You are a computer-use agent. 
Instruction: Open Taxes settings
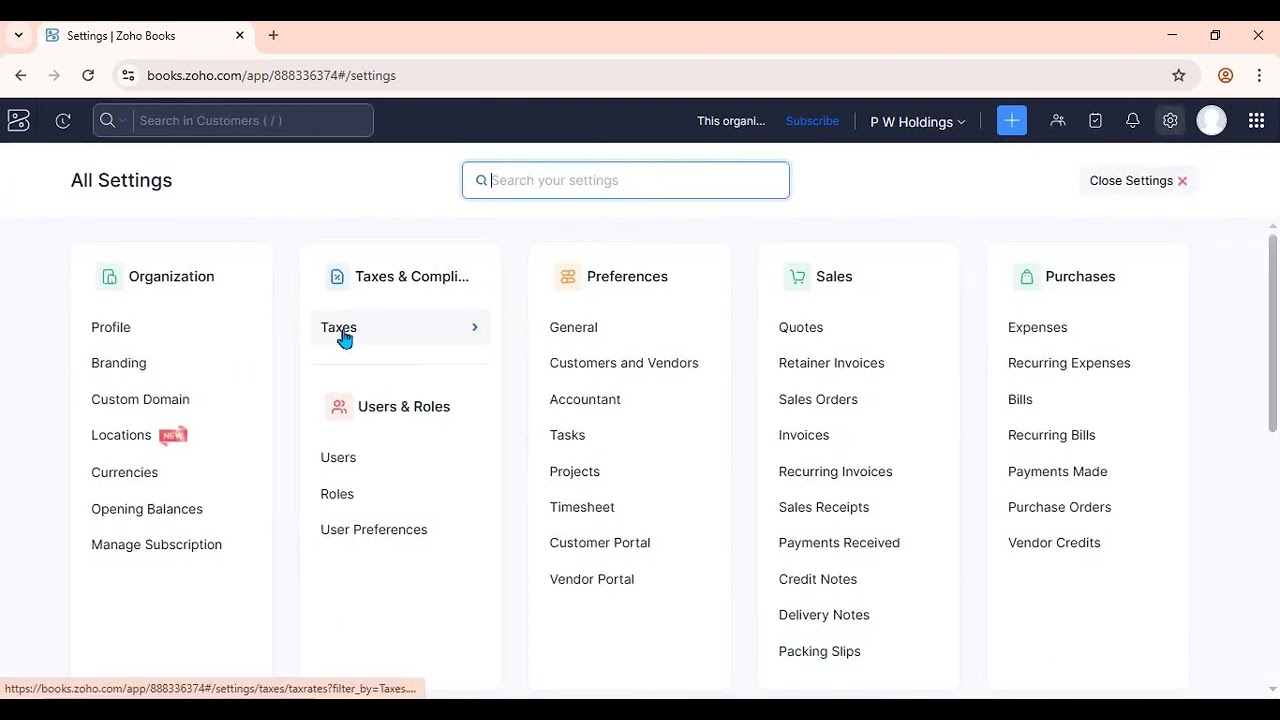click(399, 327)
